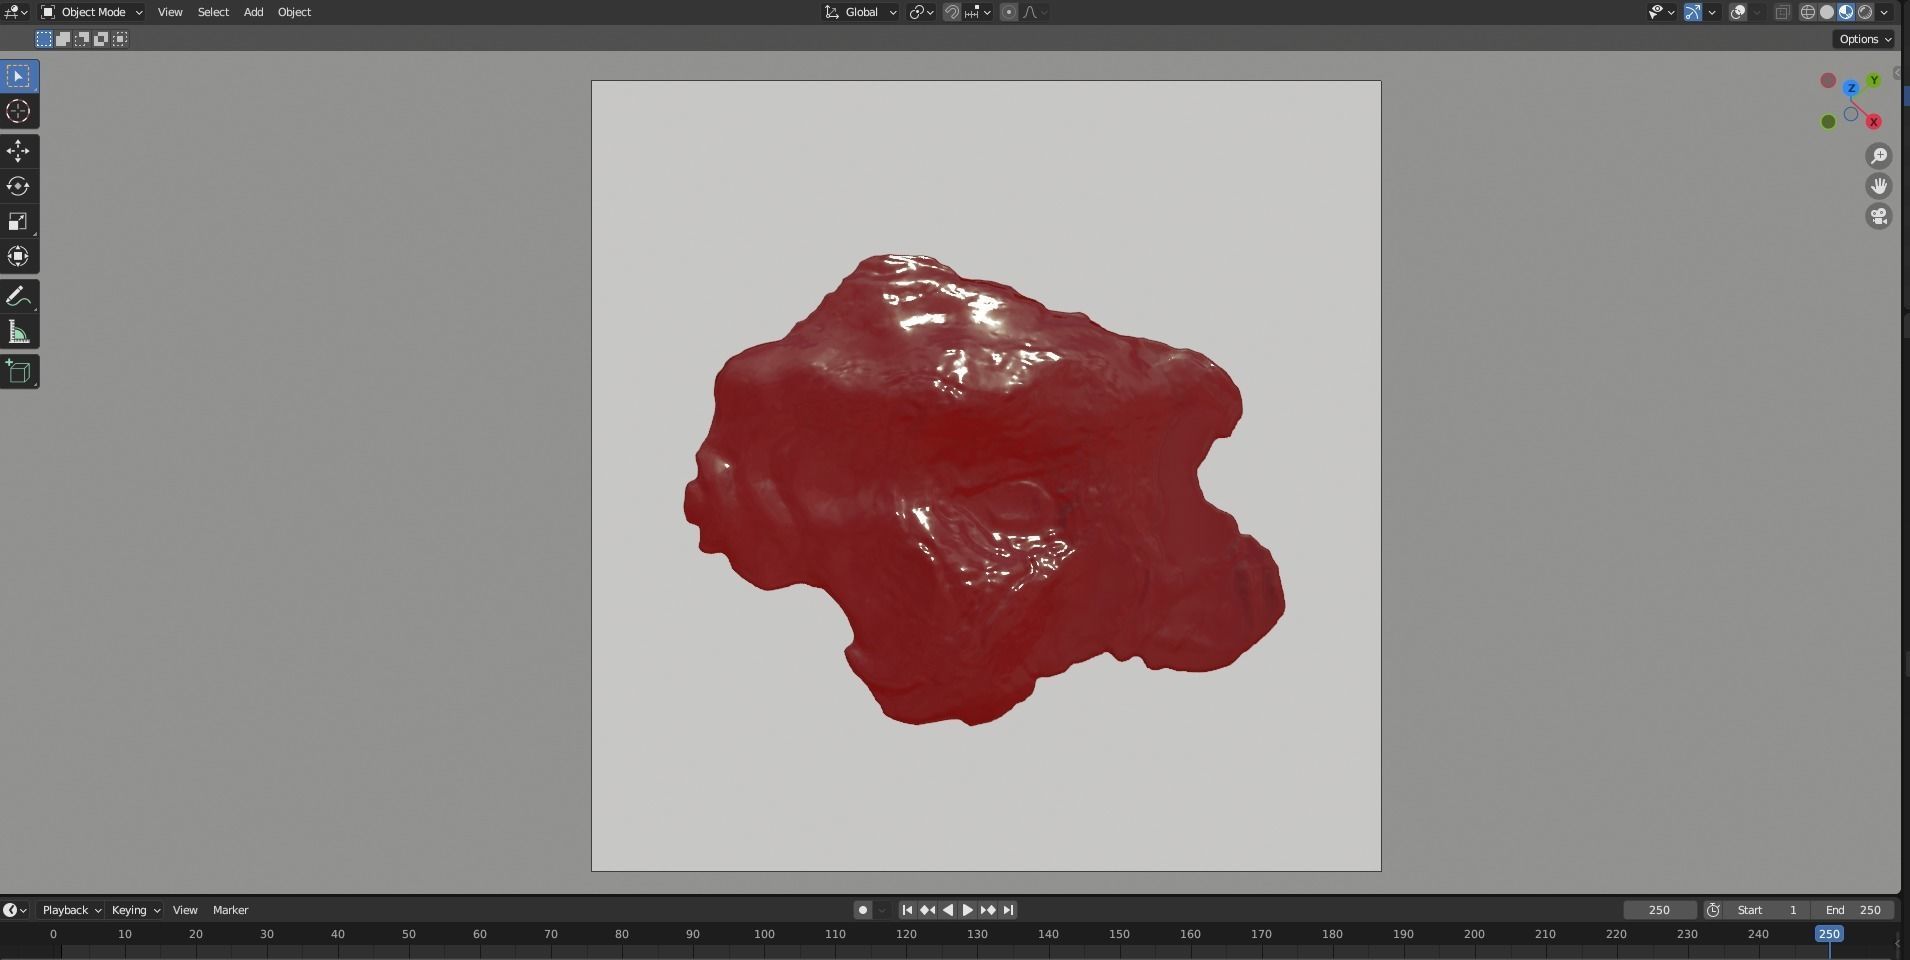The image size is (1910, 960).
Task: Jump to next keyframe
Action: tap(988, 910)
